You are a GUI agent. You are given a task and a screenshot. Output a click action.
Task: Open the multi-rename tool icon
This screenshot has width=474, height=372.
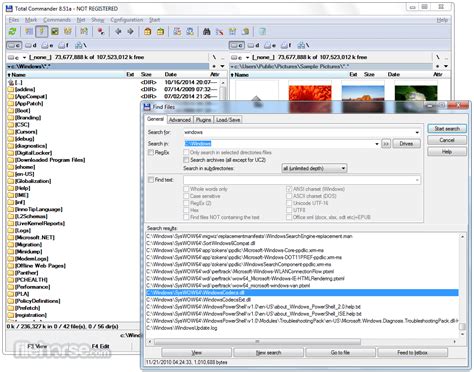[219, 32]
